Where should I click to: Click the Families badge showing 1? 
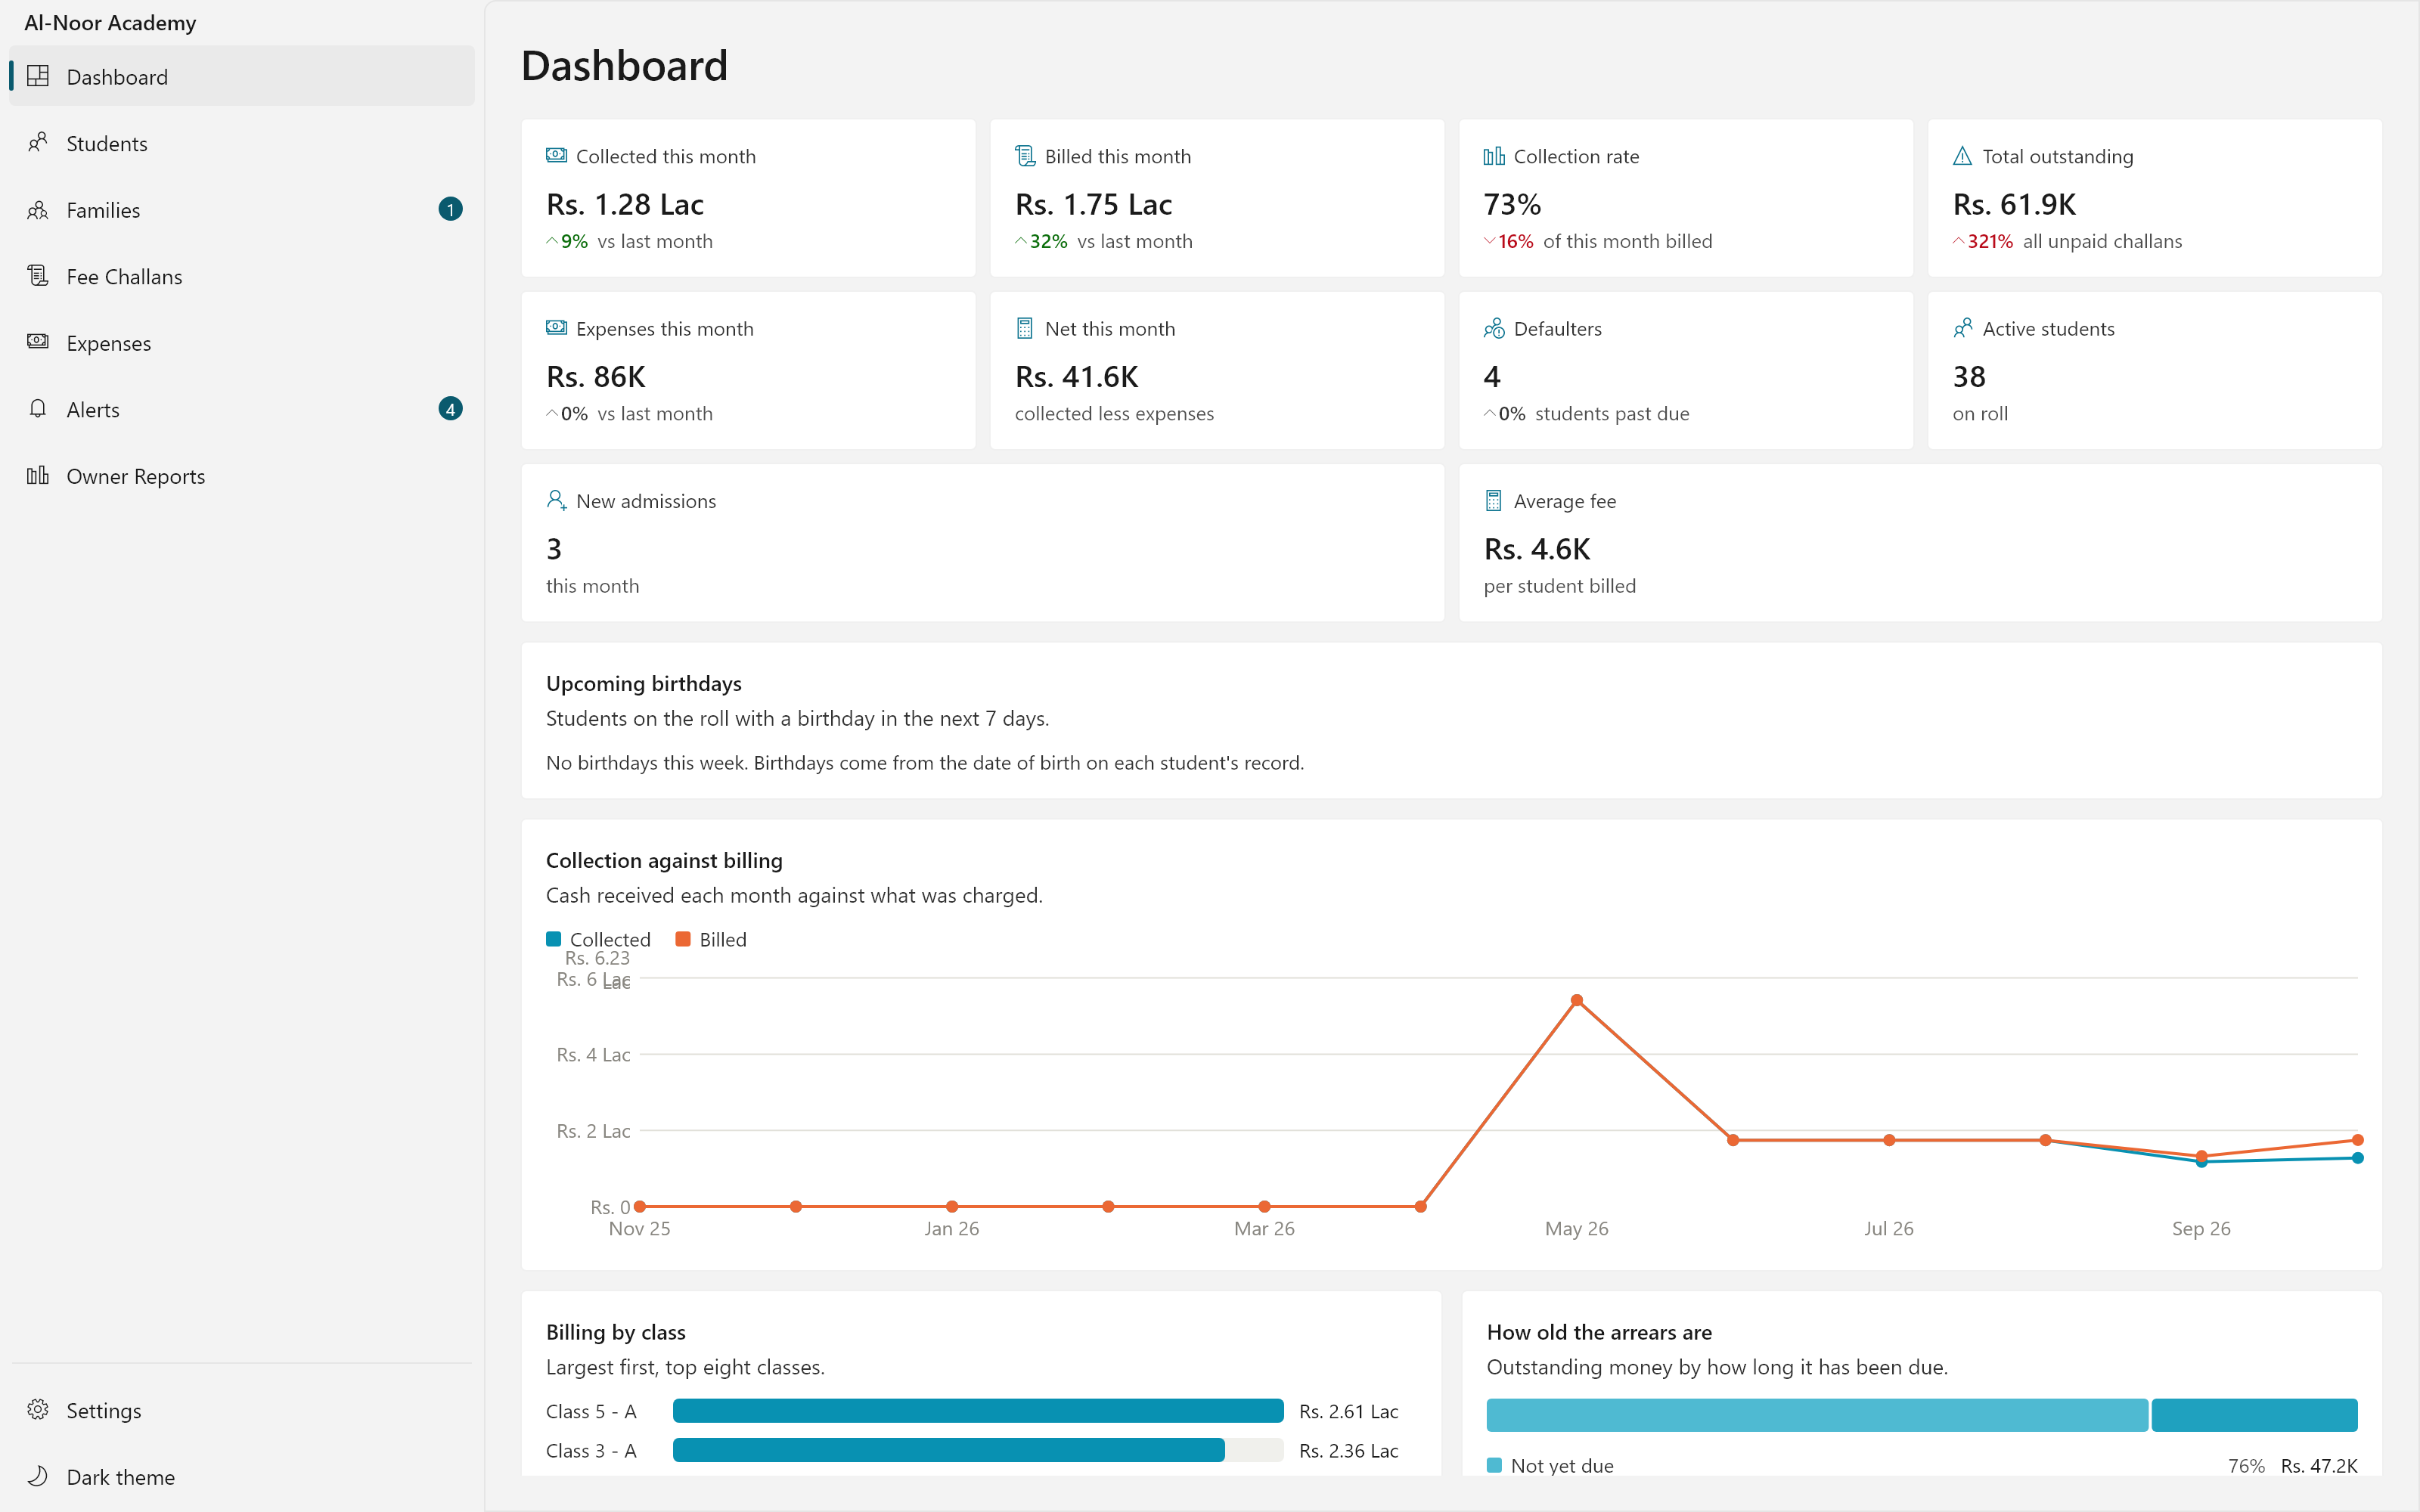point(450,209)
